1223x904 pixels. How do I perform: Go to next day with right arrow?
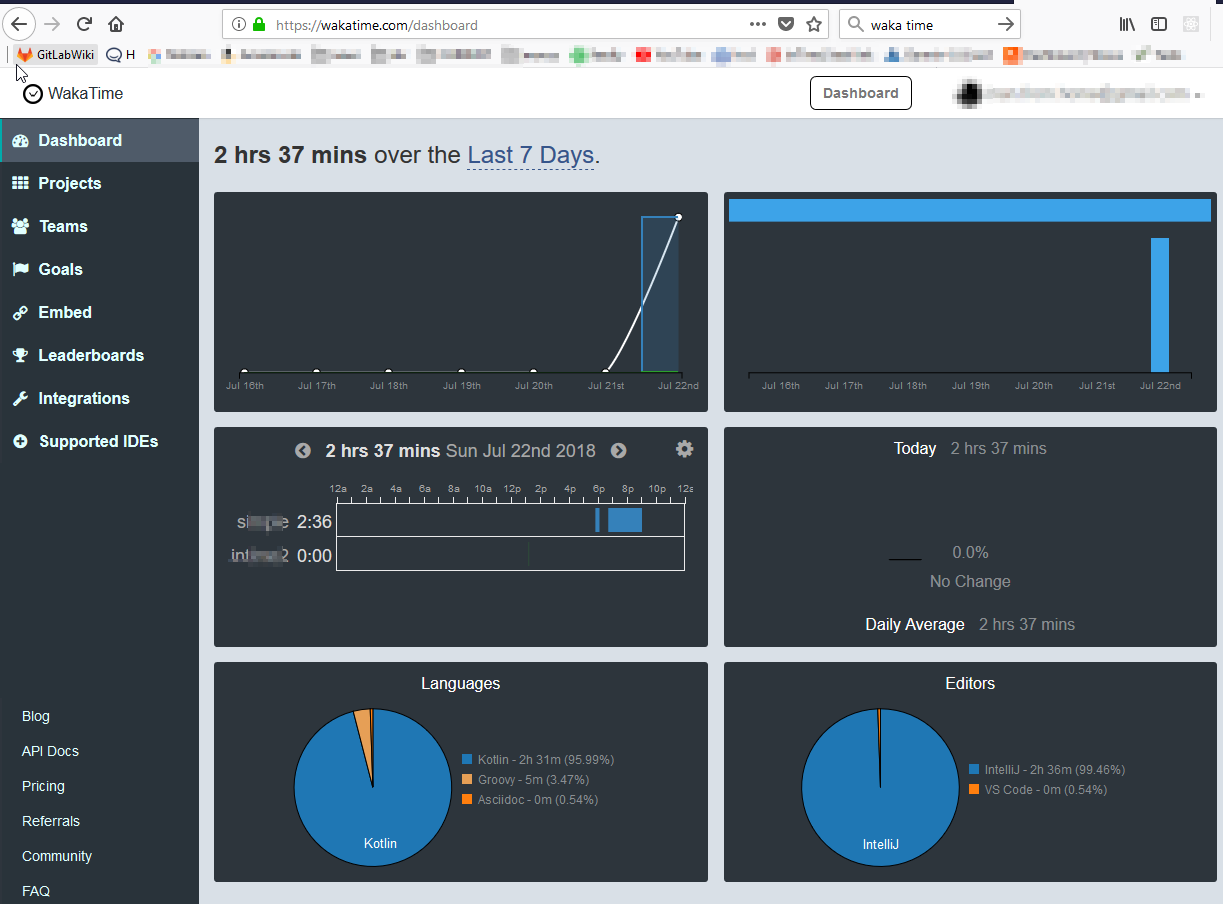click(618, 451)
